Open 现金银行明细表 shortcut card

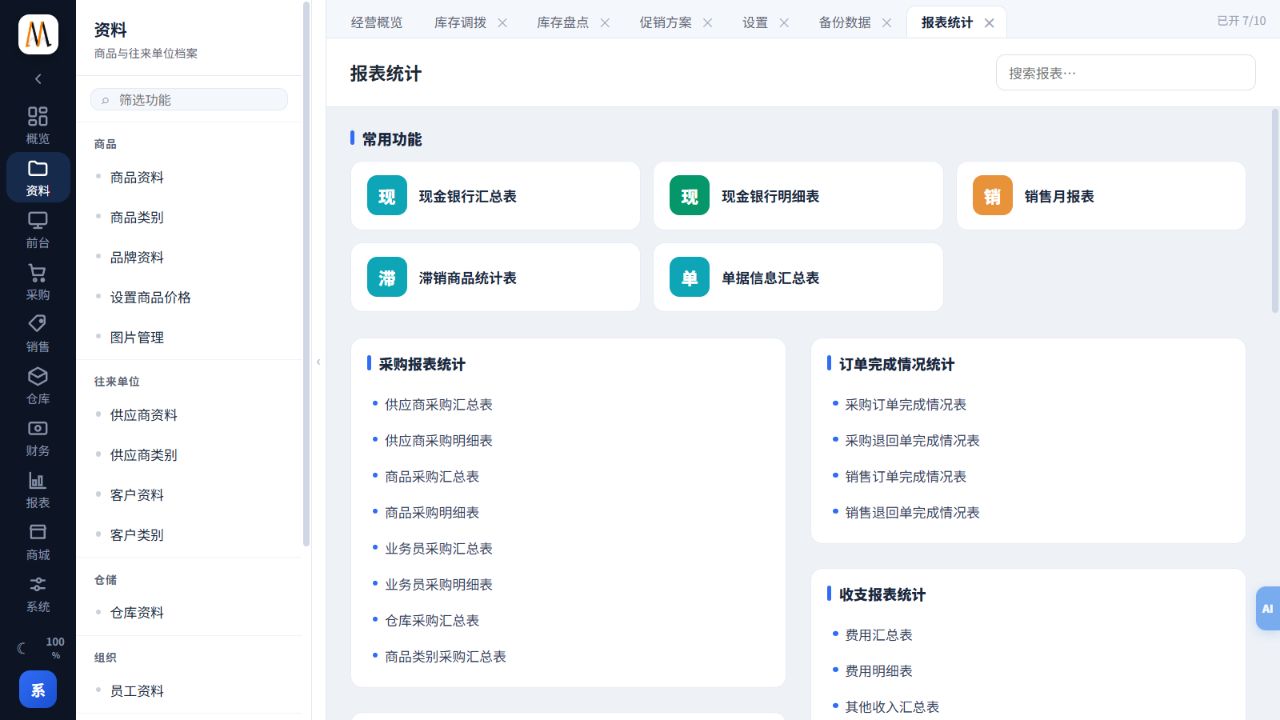coord(798,196)
